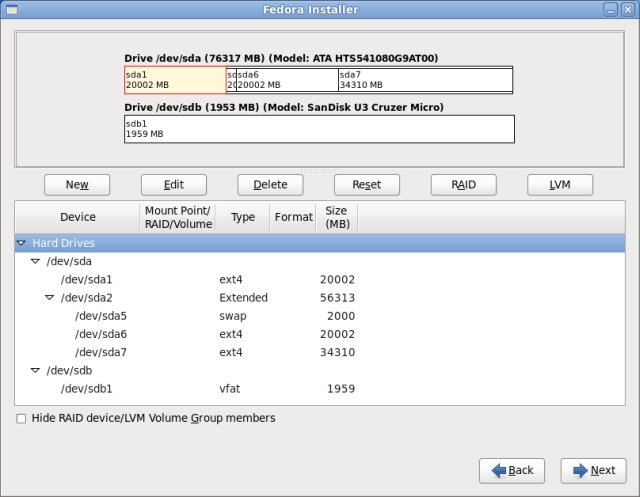Open the LVM configuration button
Viewport: 640px width, 497px height.
click(560, 185)
